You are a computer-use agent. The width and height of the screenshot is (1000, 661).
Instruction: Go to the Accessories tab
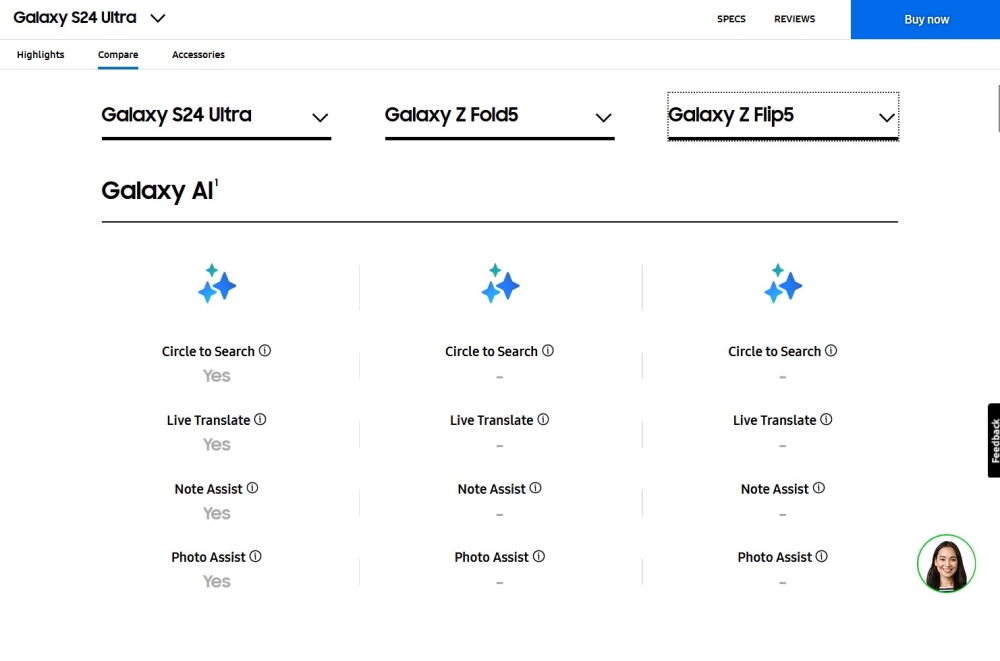point(198,55)
